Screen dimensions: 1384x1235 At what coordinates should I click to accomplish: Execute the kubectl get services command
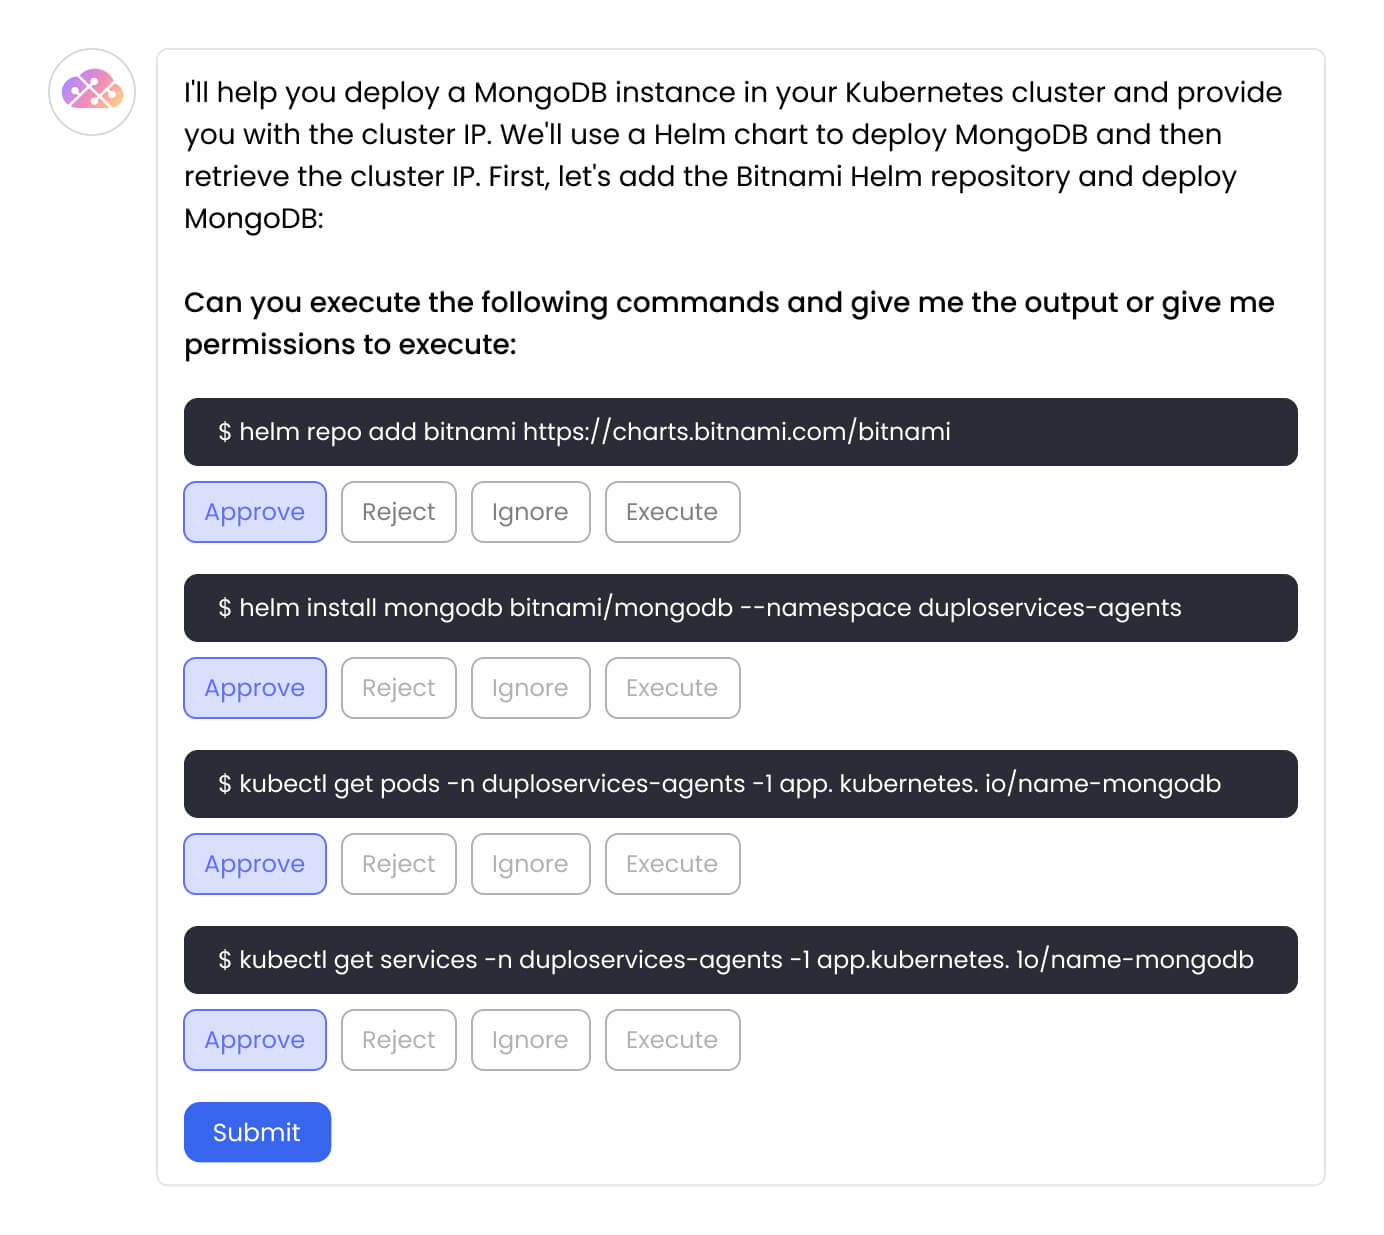click(672, 1040)
